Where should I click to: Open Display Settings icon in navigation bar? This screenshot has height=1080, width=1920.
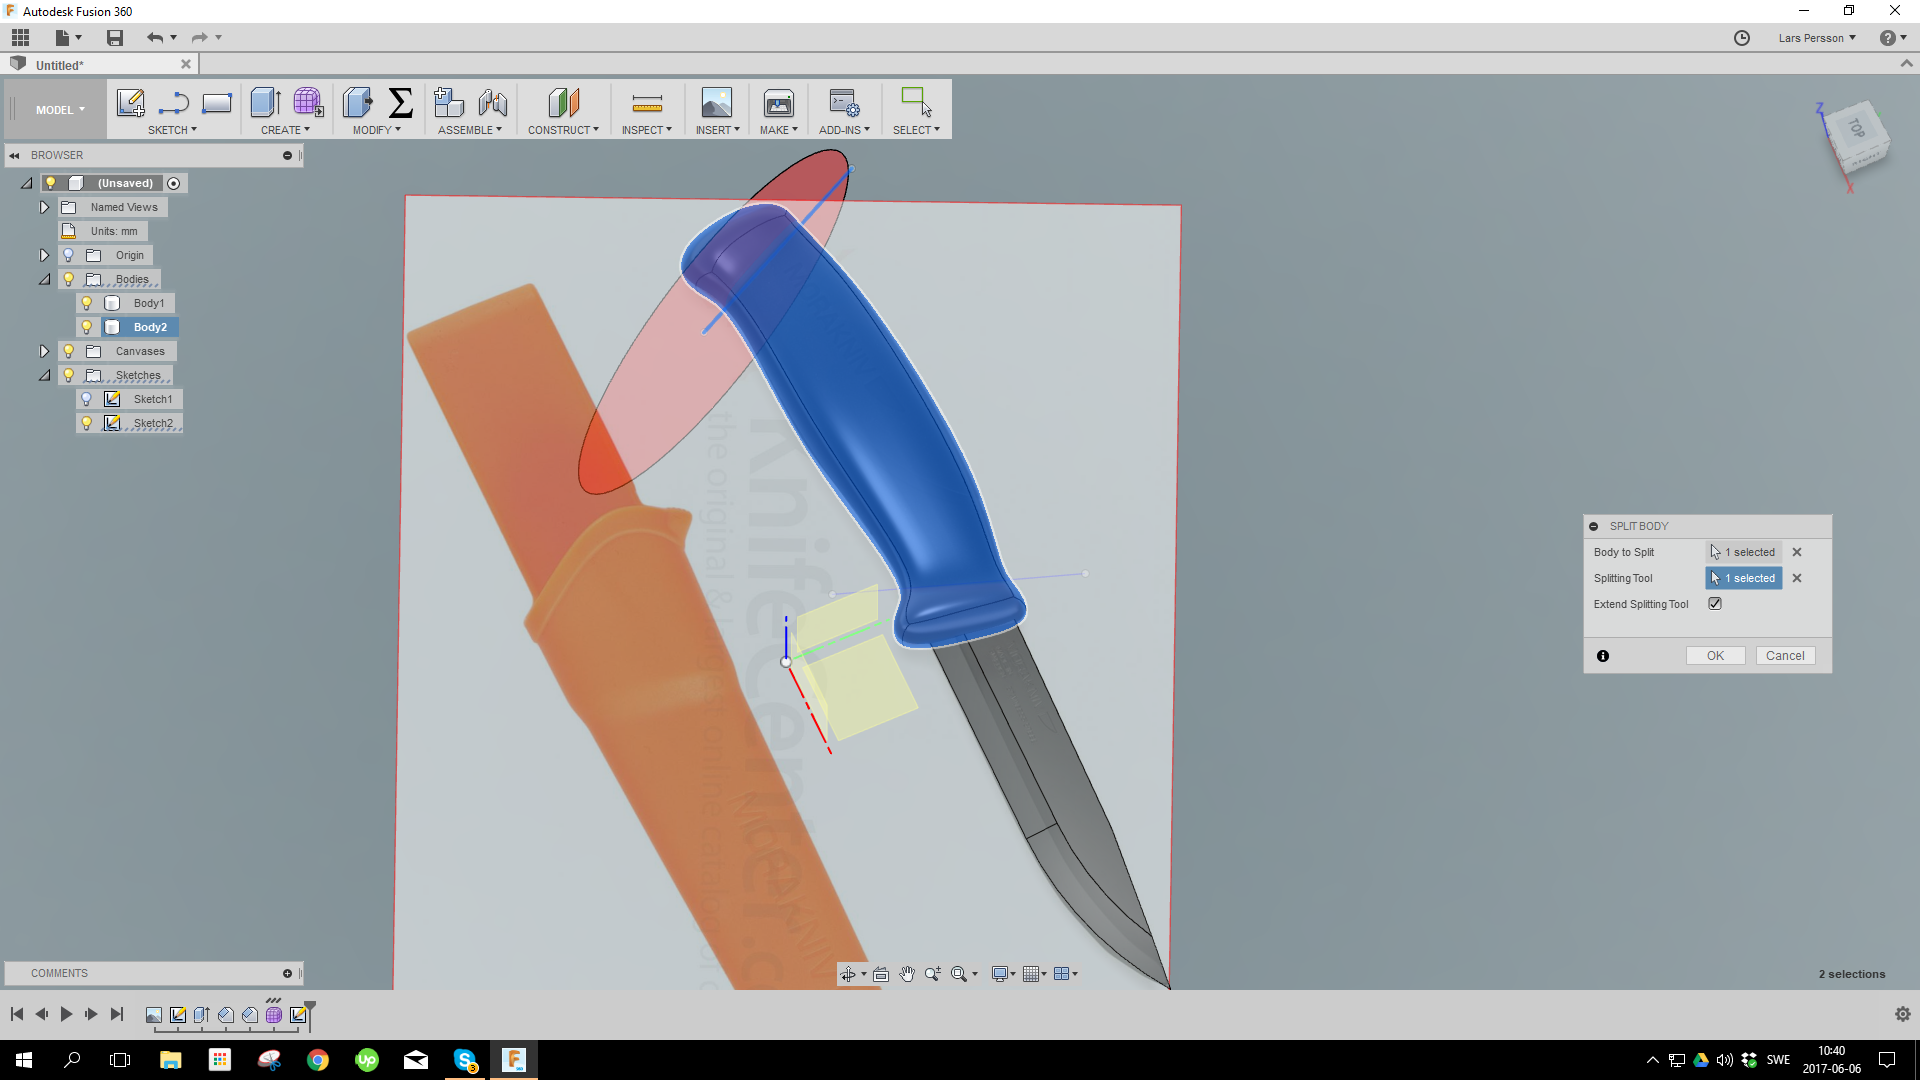pyautogui.click(x=1000, y=973)
